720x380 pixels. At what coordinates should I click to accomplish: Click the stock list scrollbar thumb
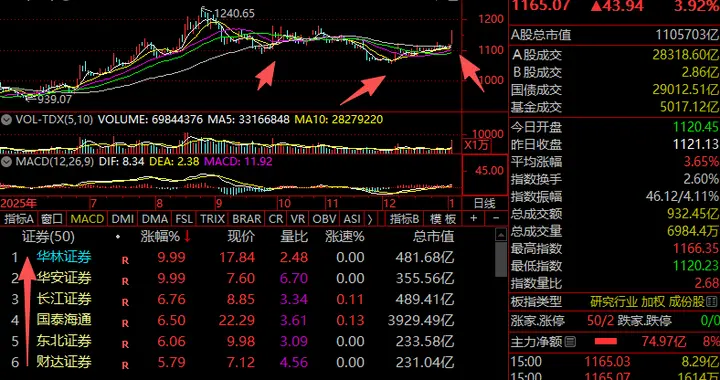click(x=501, y=259)
